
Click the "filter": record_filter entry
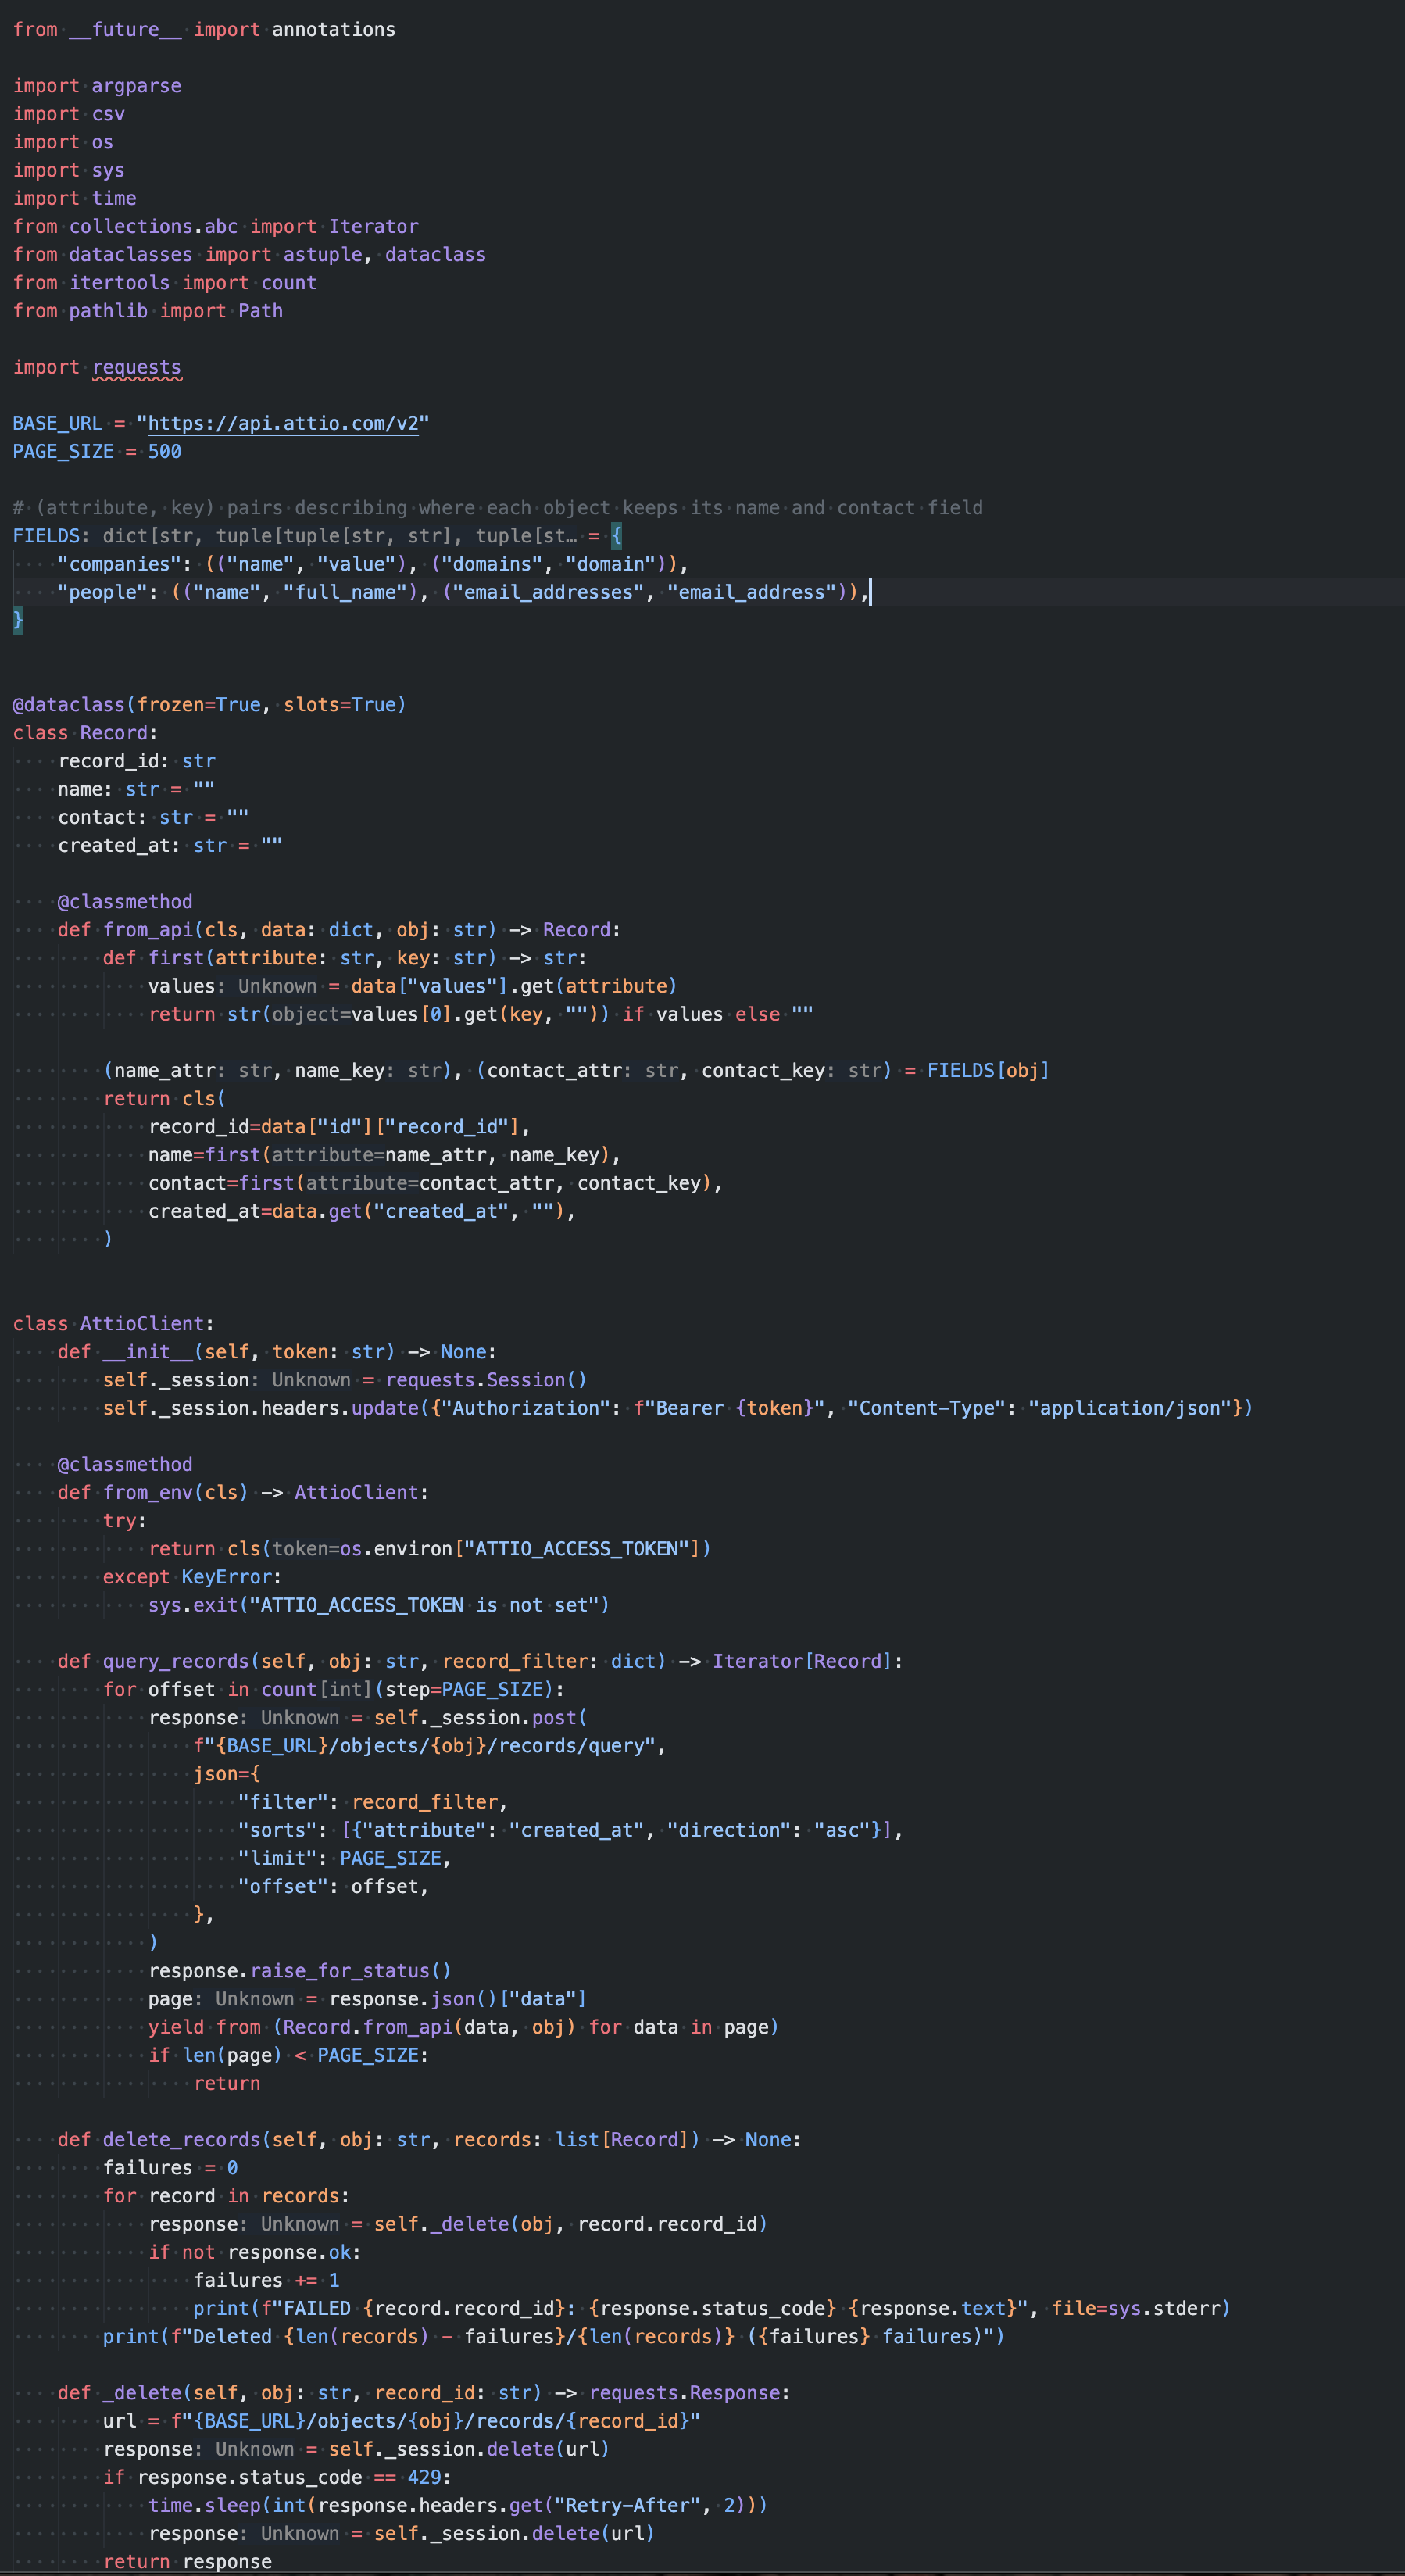click(x=373, y=1801)
